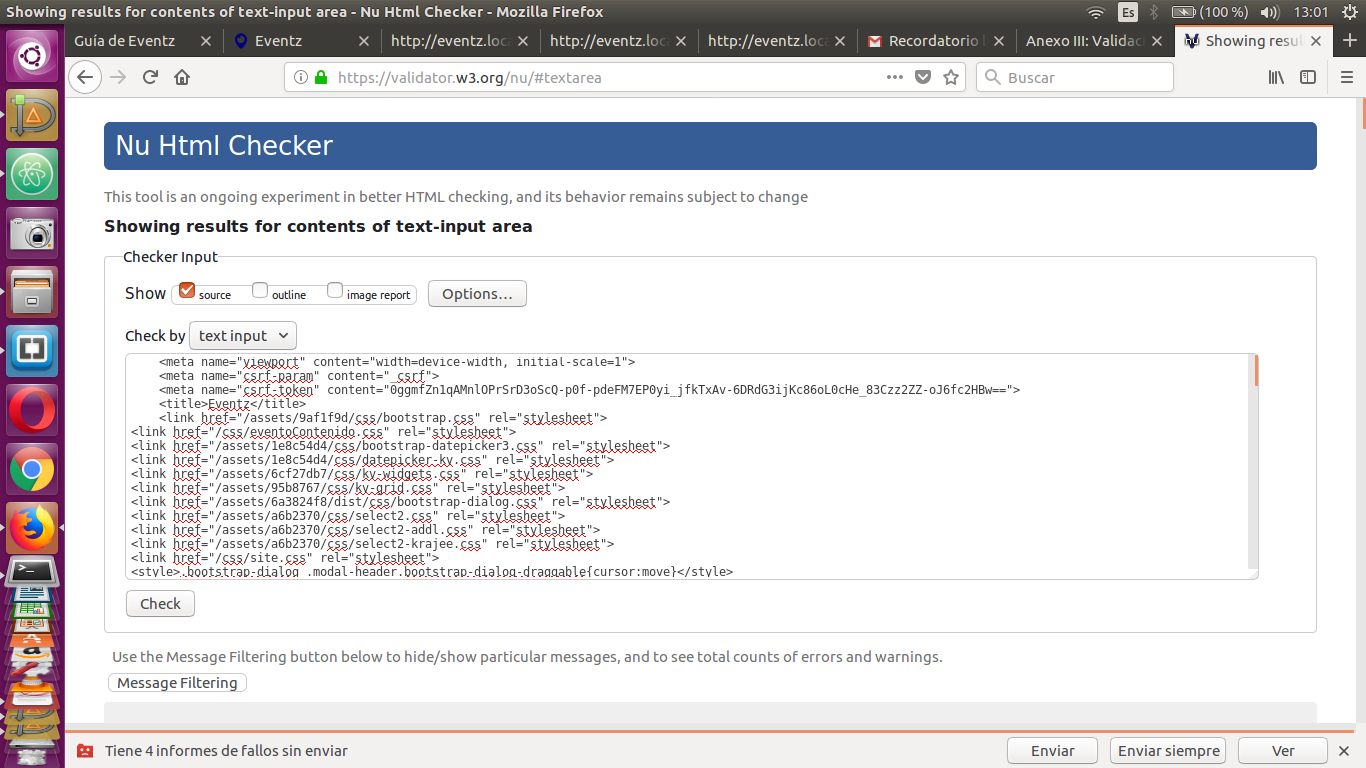Go back to the previous page
The image size is (1366, 768).
point(85,77)
